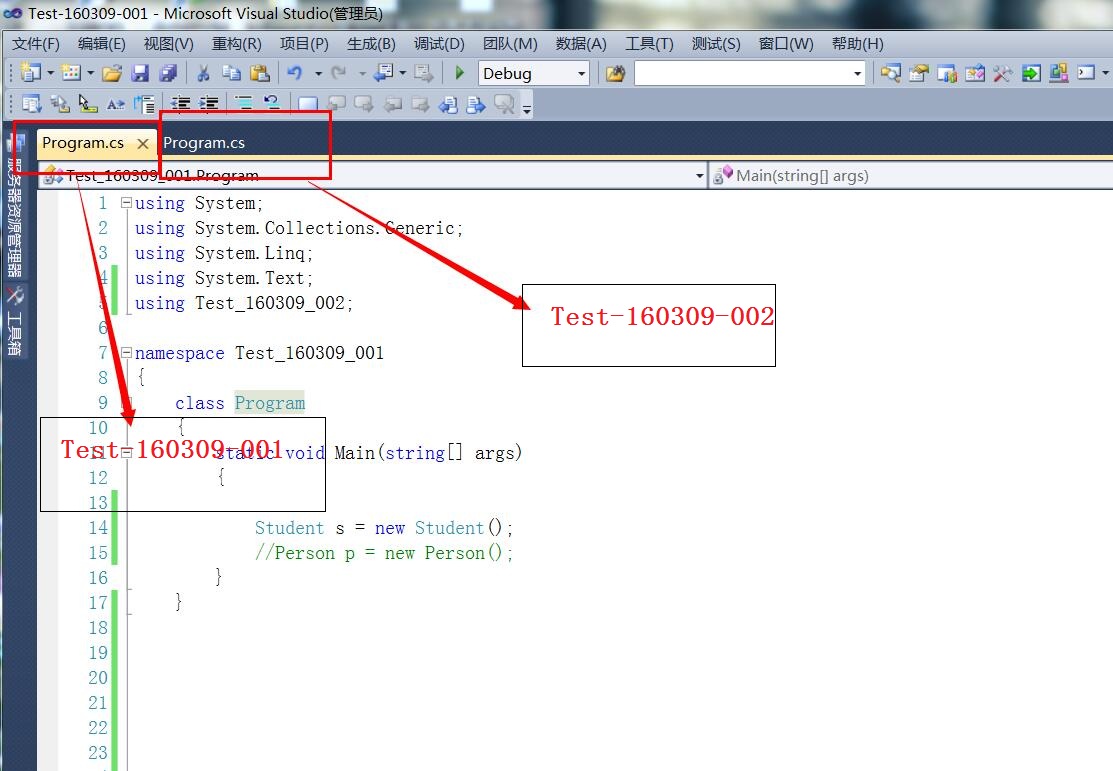1113x771 pixels.
Task: Open the 服务器资源管理器 side tab
Action: [14, 203]
